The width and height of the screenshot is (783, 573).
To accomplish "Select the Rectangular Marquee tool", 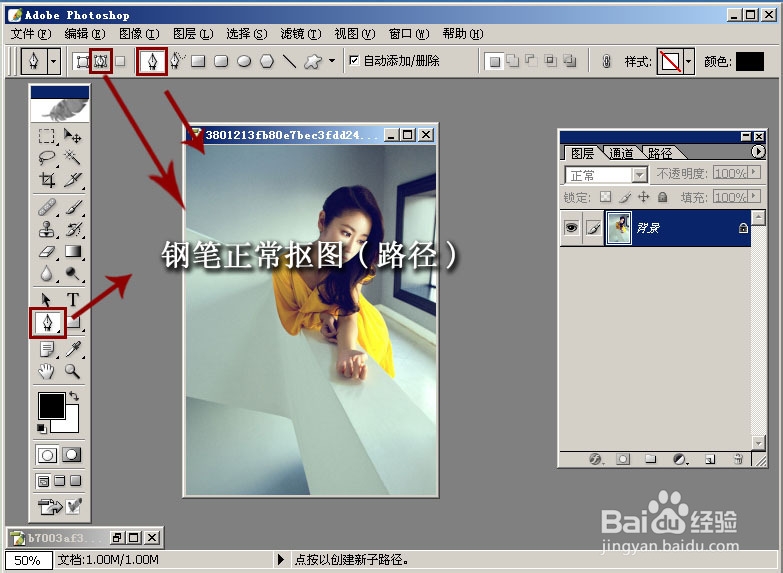I will pos(46,136).
